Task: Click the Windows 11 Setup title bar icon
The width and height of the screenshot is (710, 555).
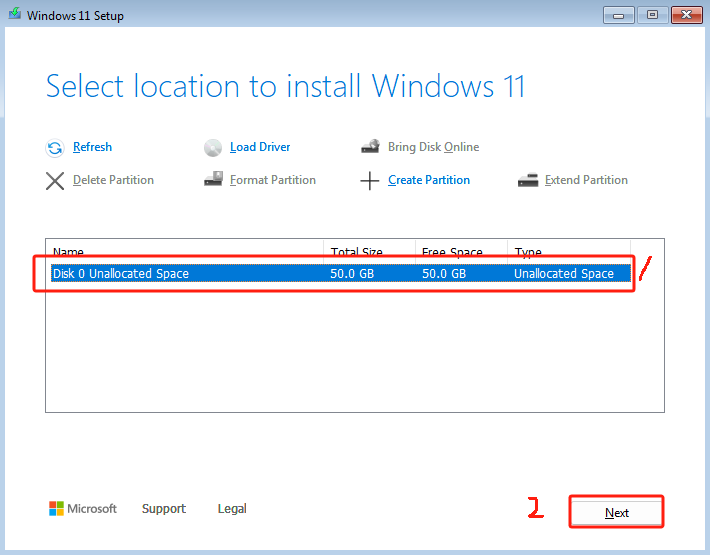Action: point(14,14)
